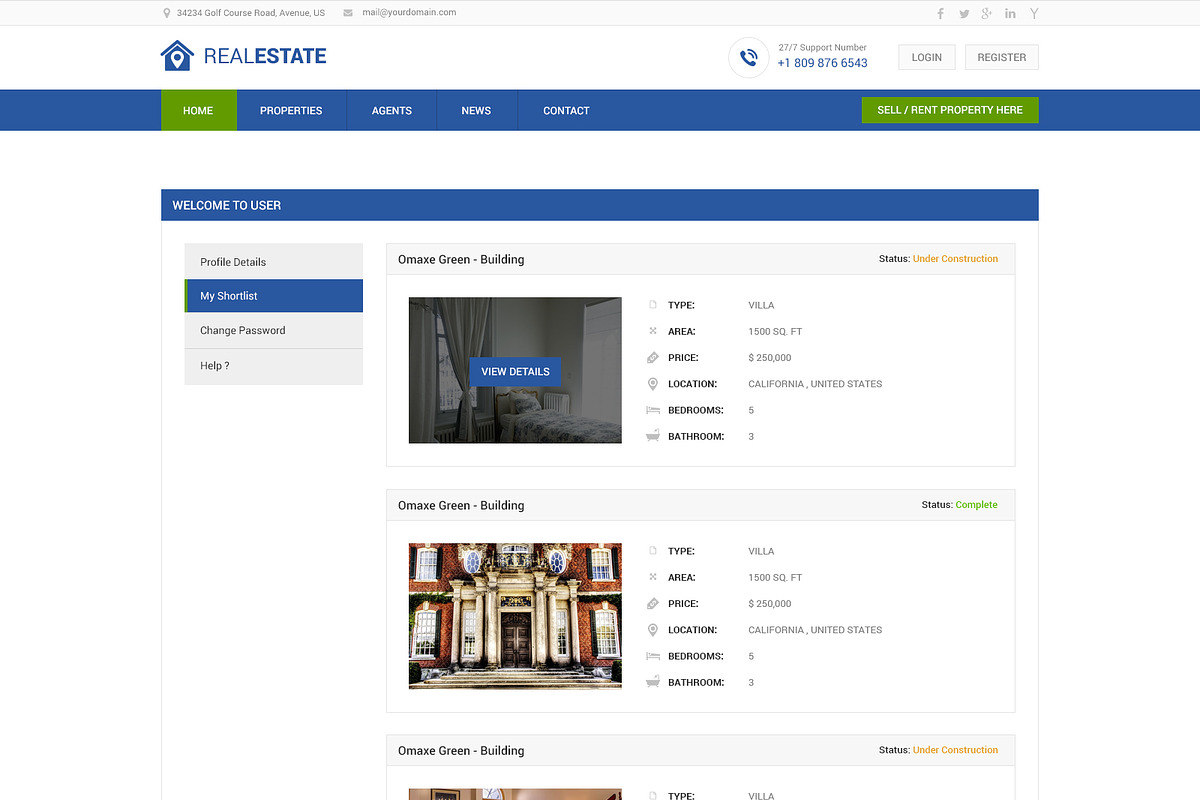
Task: Click the Location pin icon in Complete listing
Action: 653,630
